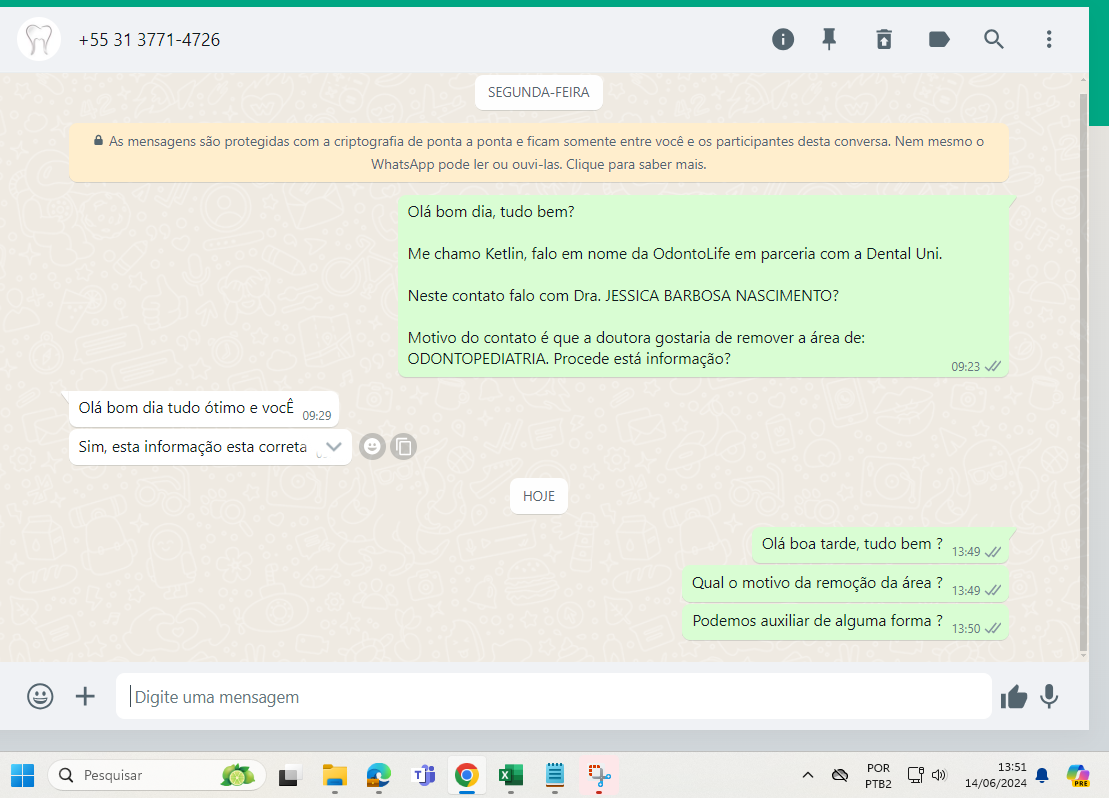Screen dimensions: 1109x798
Task: Click the HOJE date badge
Action: pos(538,497)
